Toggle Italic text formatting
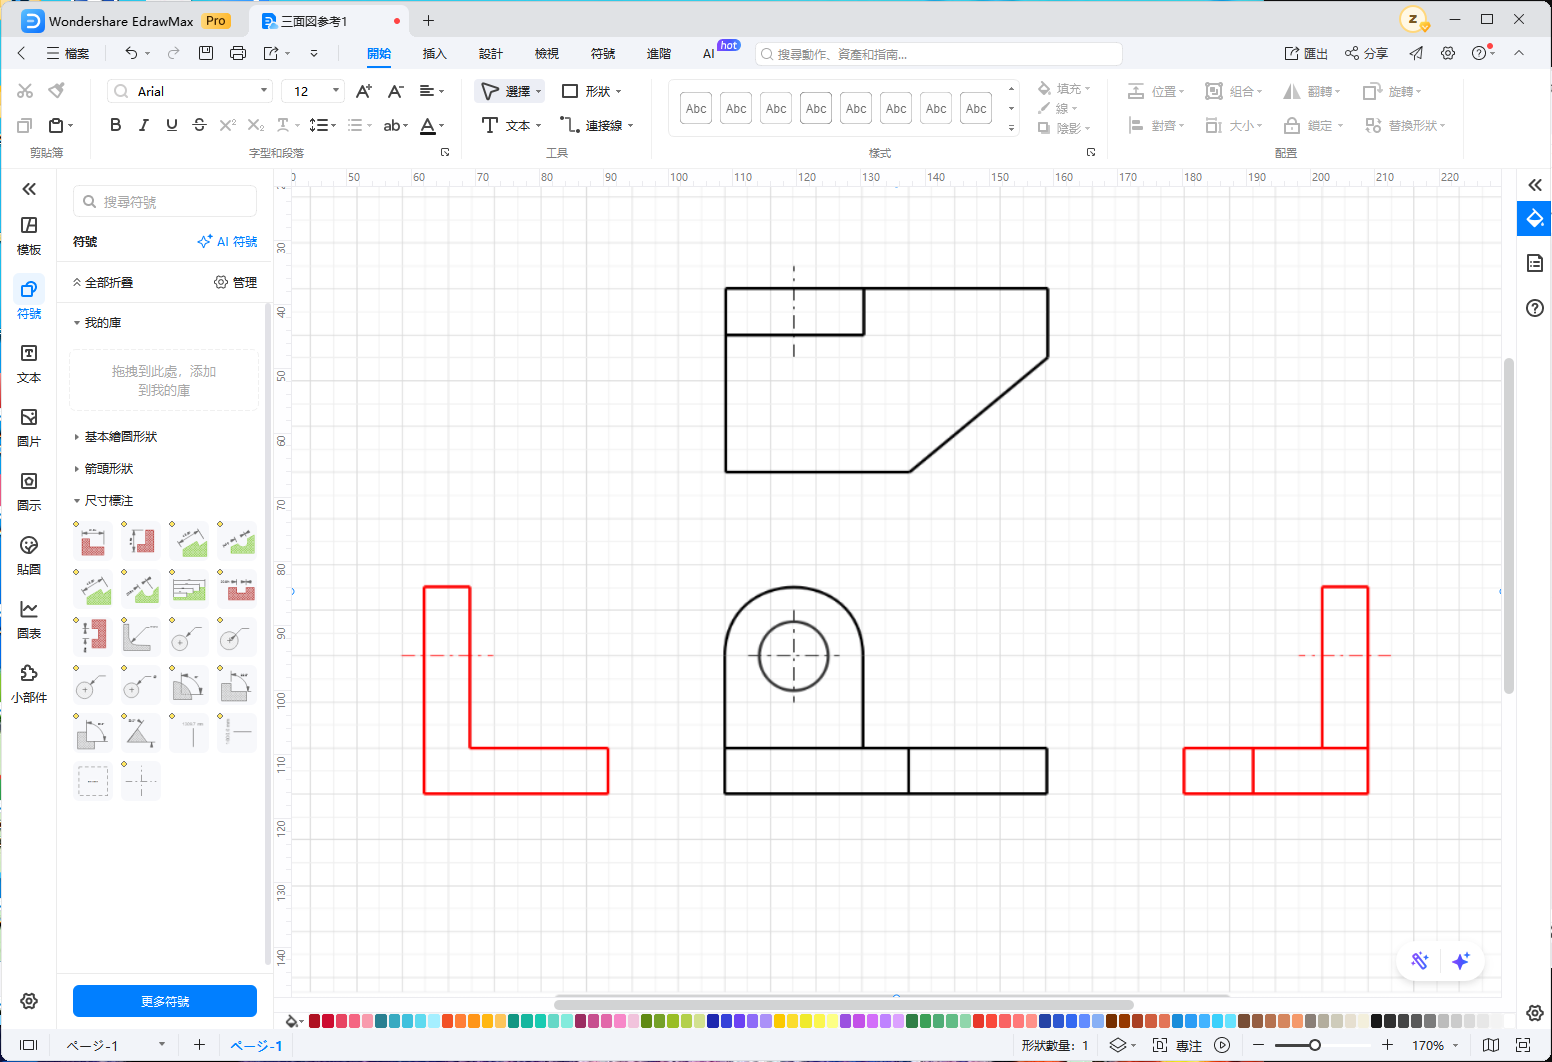Viewport: 1552px width, 1062px height. [x=143, y=125]
